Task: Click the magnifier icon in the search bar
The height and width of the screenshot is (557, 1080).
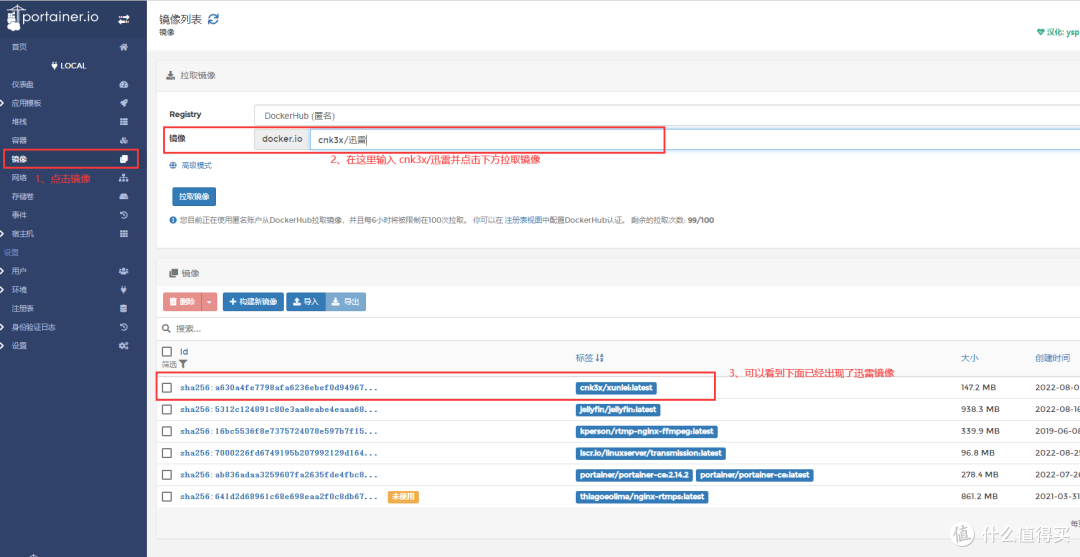Action: click(x=167, y=329)
